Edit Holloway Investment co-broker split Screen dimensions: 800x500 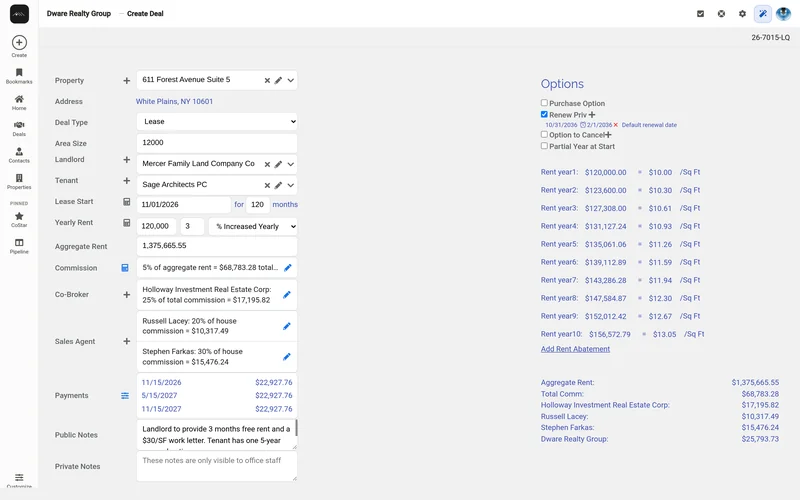click(x=287, y=294)
